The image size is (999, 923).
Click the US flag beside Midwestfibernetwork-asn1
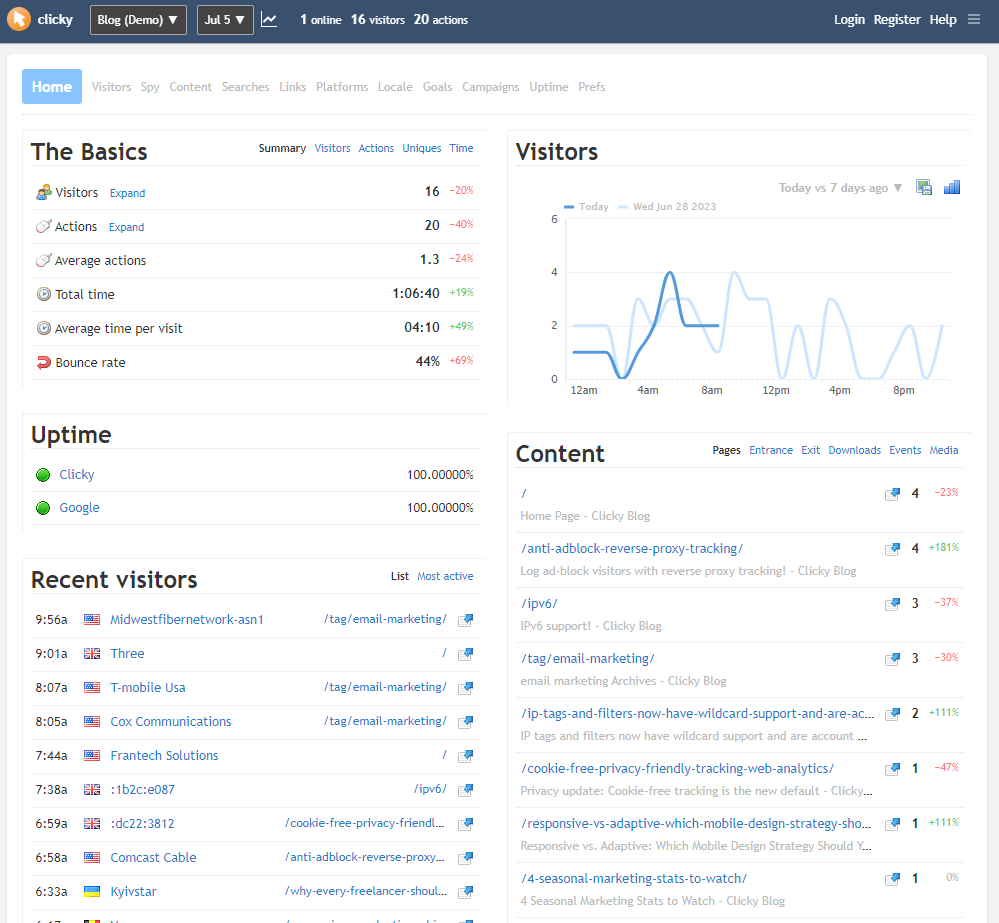pyautogui.click(x=92, y=619)
